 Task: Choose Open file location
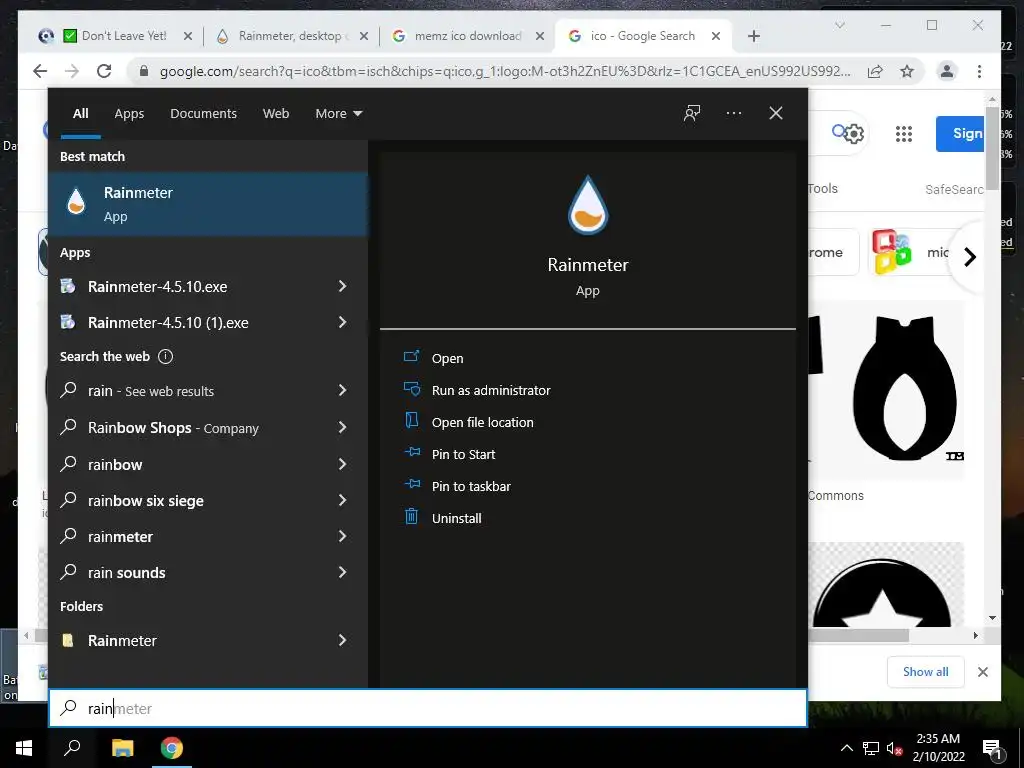pyautogui.click(x=483, y=423)
